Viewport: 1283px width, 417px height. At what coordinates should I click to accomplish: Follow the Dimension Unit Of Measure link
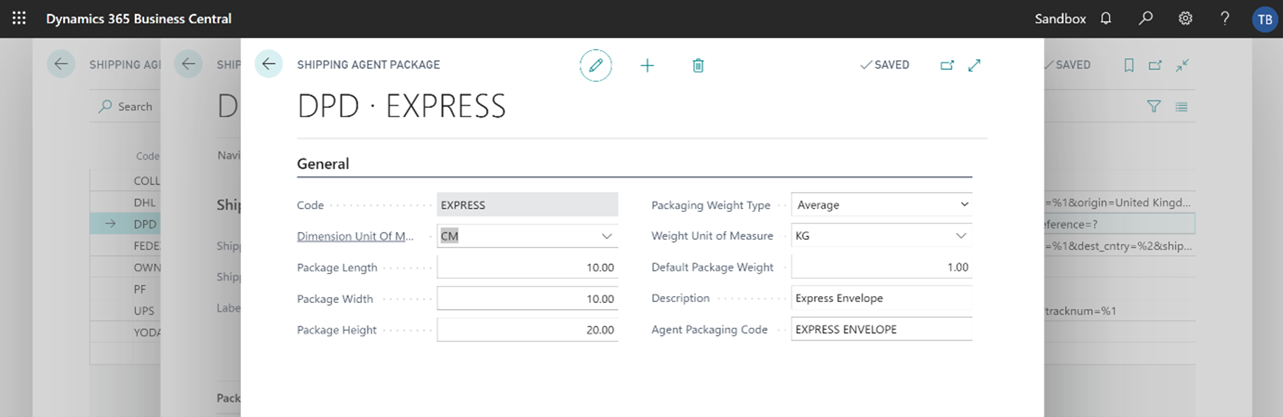pos(353,236)
